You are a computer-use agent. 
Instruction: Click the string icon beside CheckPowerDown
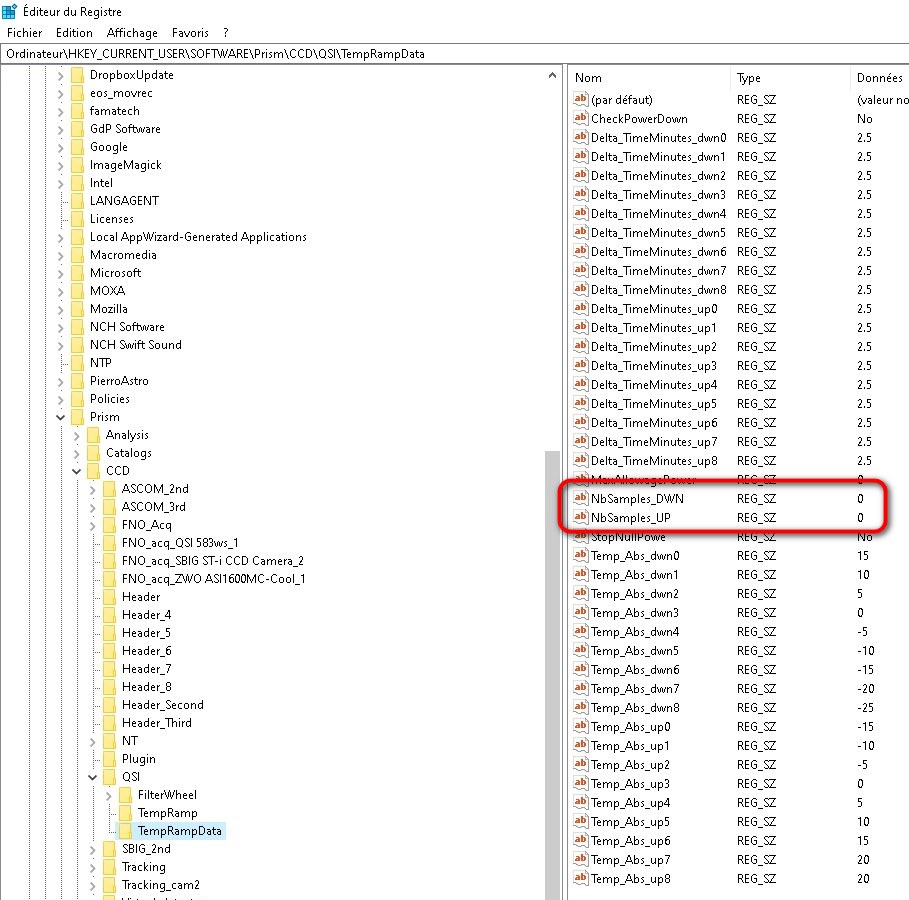[x=580, y=119]
